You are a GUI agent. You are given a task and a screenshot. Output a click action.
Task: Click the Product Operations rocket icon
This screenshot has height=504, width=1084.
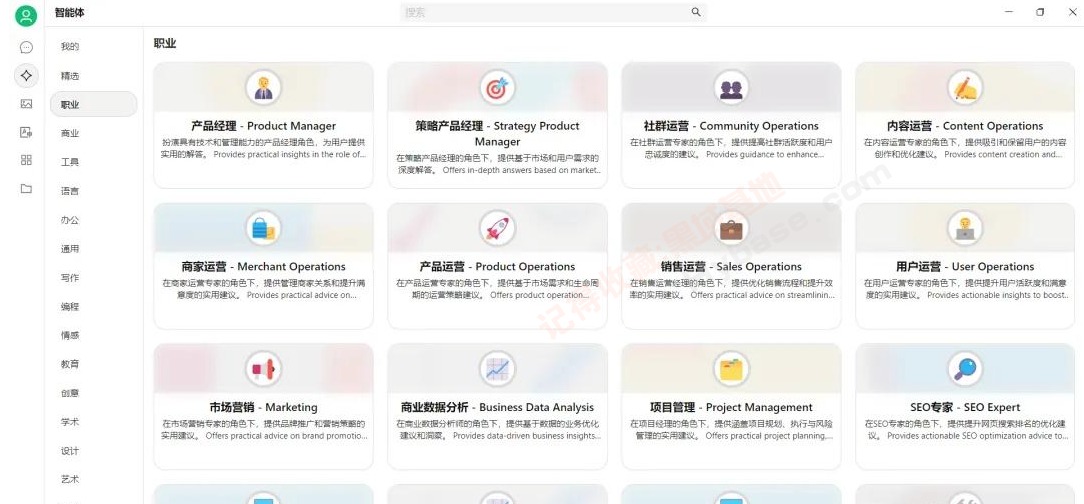497,228
